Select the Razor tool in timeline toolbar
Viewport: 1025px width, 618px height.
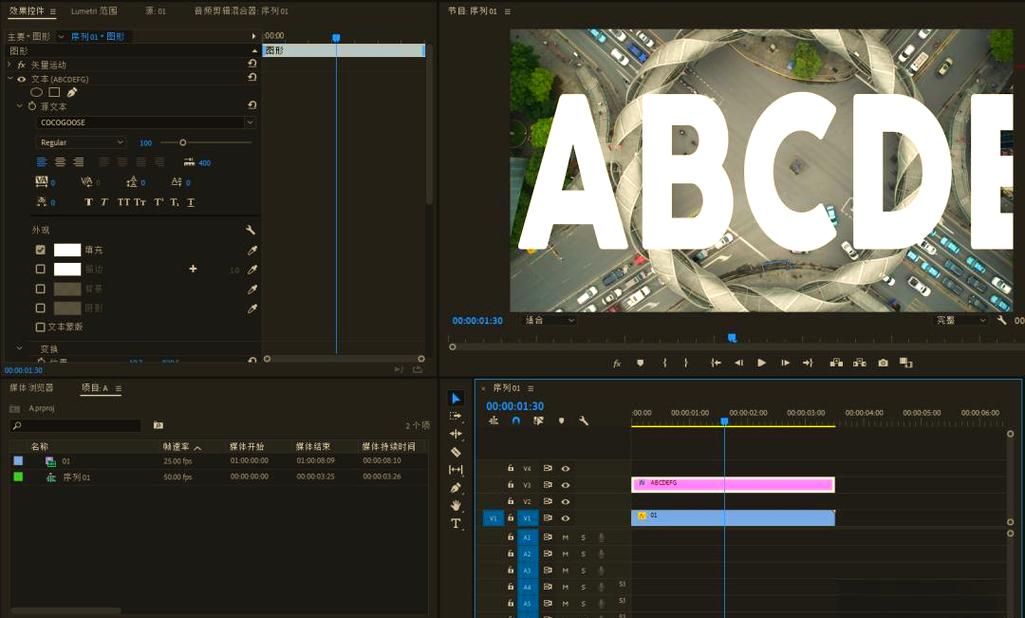coord(456,452)
